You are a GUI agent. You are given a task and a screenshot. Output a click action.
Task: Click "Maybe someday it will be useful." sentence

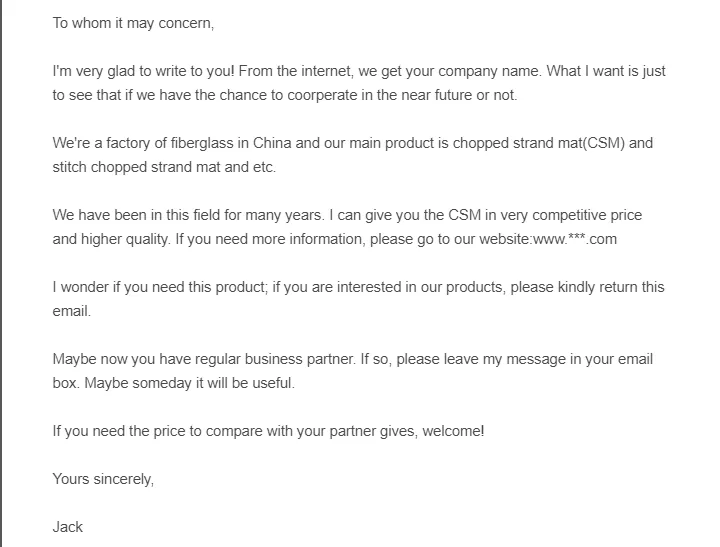point(189,383)
